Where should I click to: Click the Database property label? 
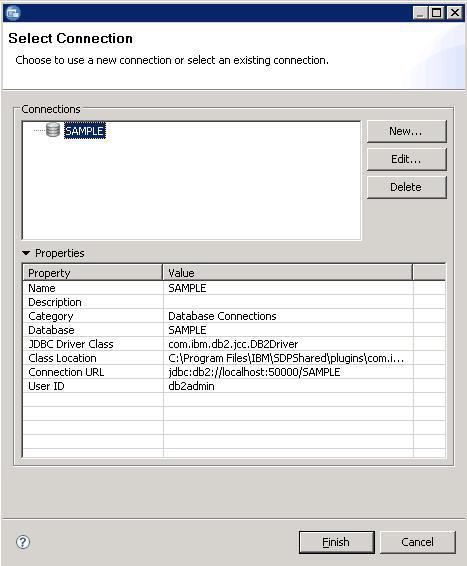pos(51,330)
